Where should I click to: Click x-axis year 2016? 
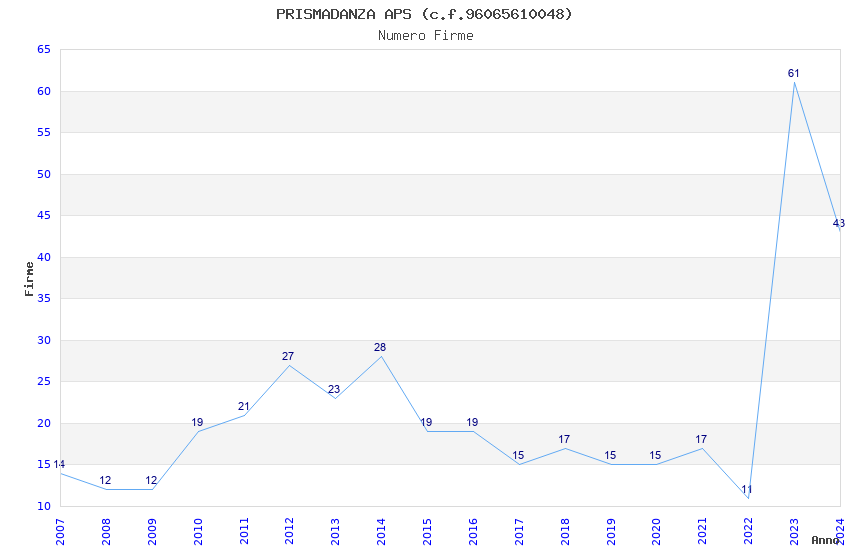coord(473,531)
